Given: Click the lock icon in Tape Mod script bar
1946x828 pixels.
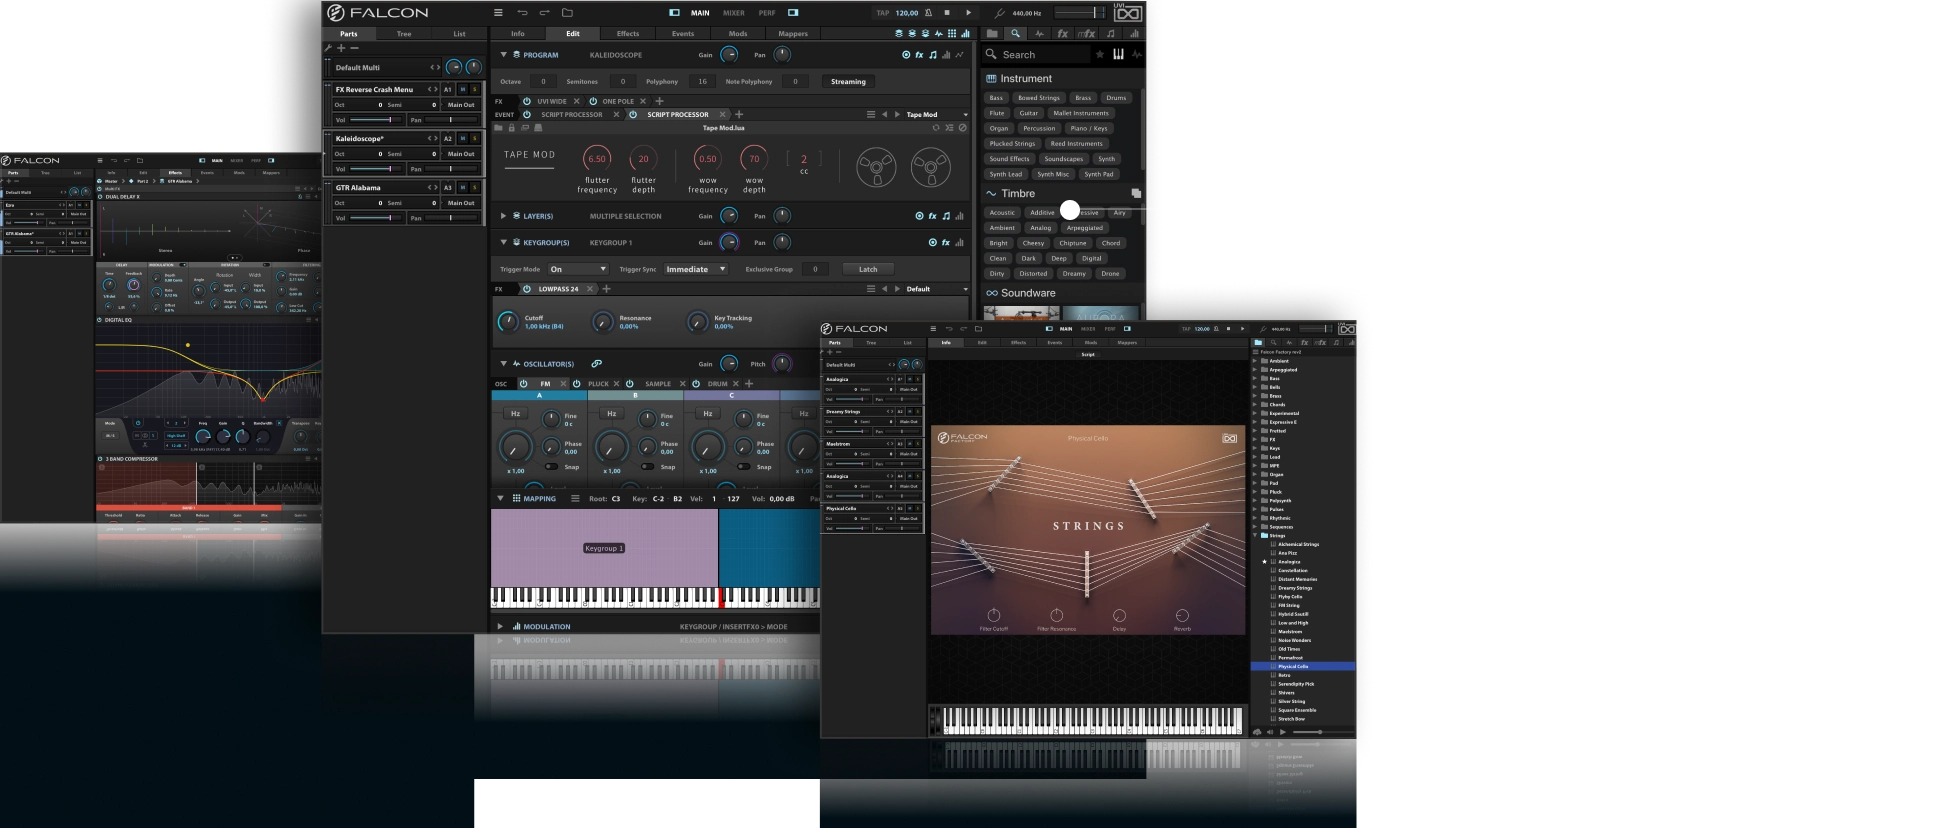Looking at the screenshot, I should point(511,128).
